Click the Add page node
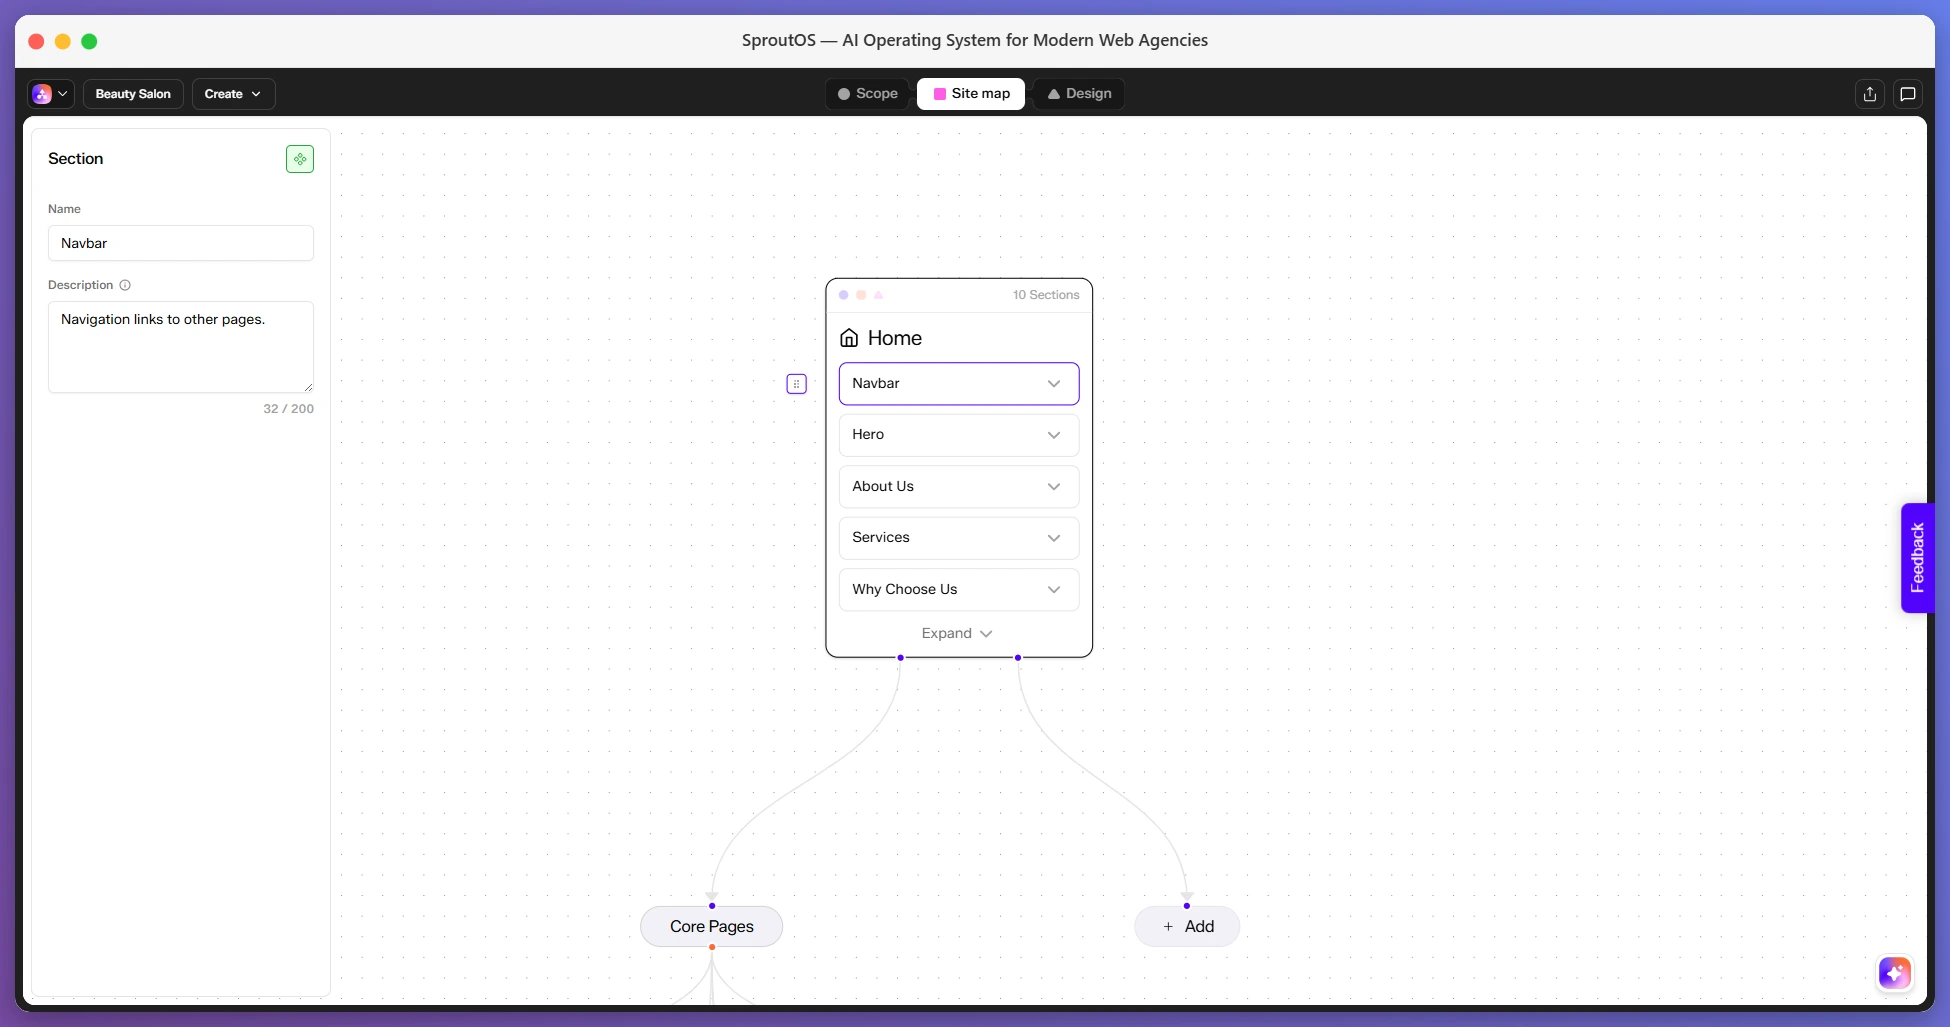Viewport: 1950px width, 1027px height. coord(1187,927)
